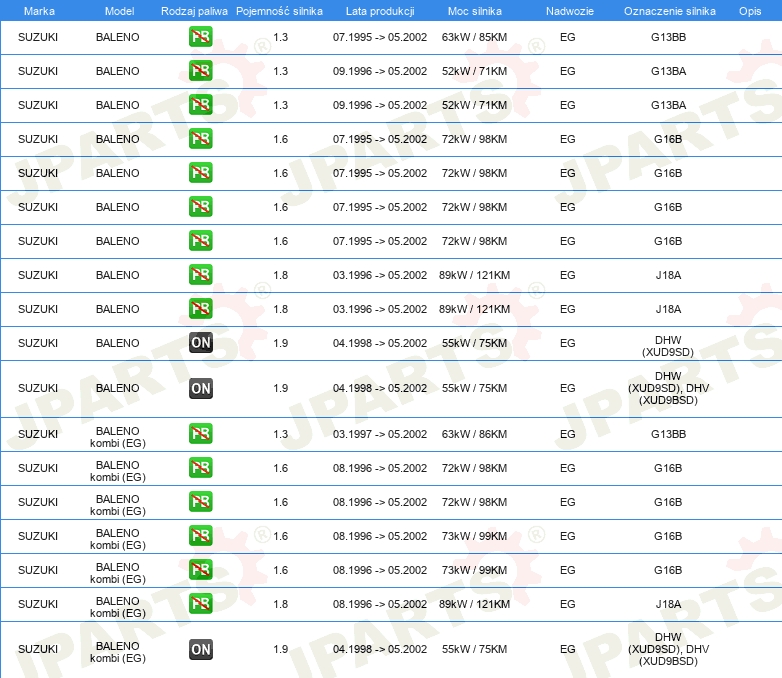Click 1.8 capacity in BALENO kombi row

pos(281,604)
